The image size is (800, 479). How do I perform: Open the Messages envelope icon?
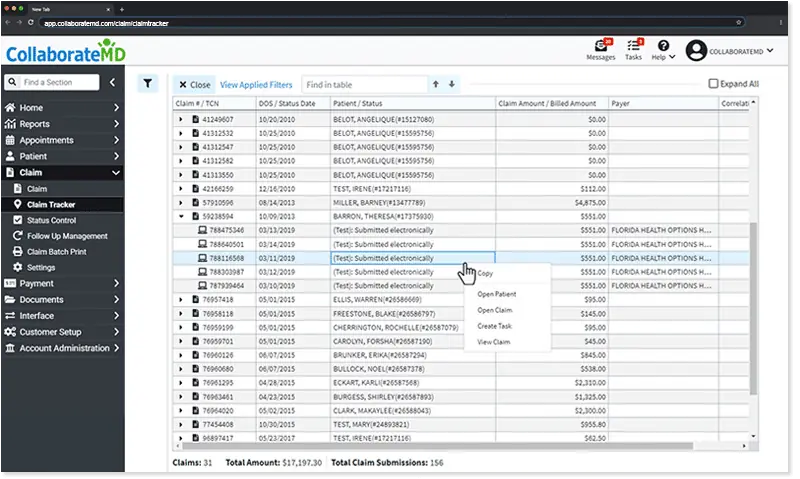tap(601, 46)
